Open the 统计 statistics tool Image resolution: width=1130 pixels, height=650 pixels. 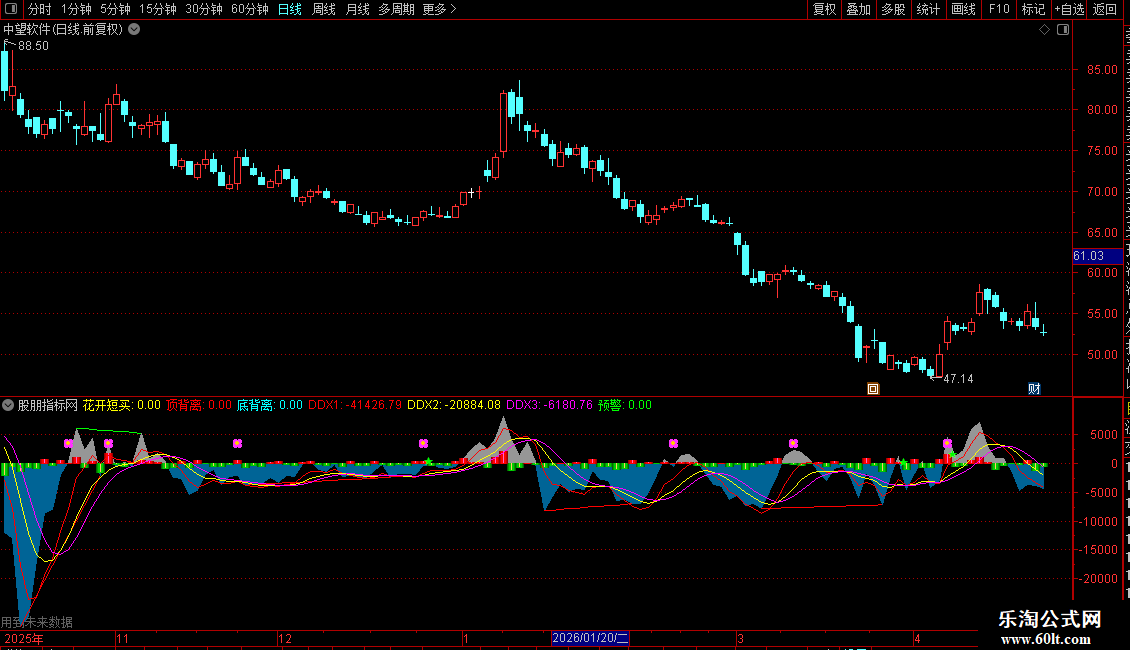928,9
